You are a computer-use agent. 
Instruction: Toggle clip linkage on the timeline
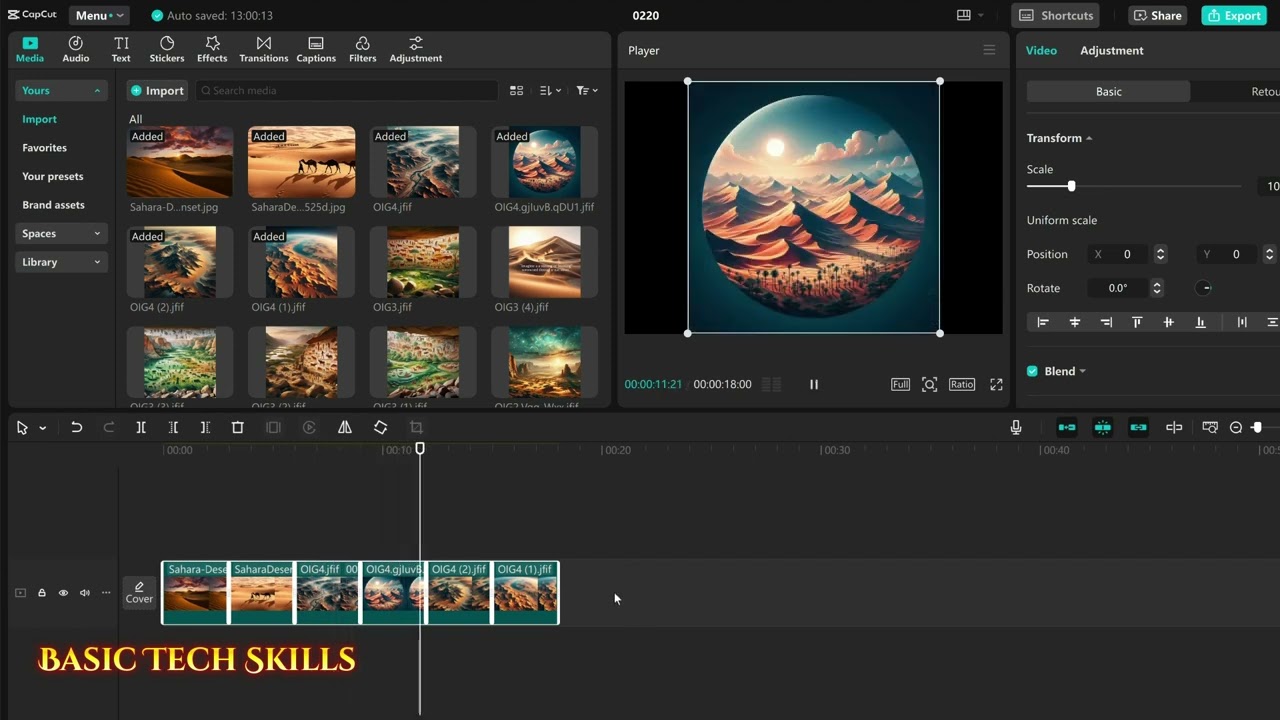[x=1139, y=427]
